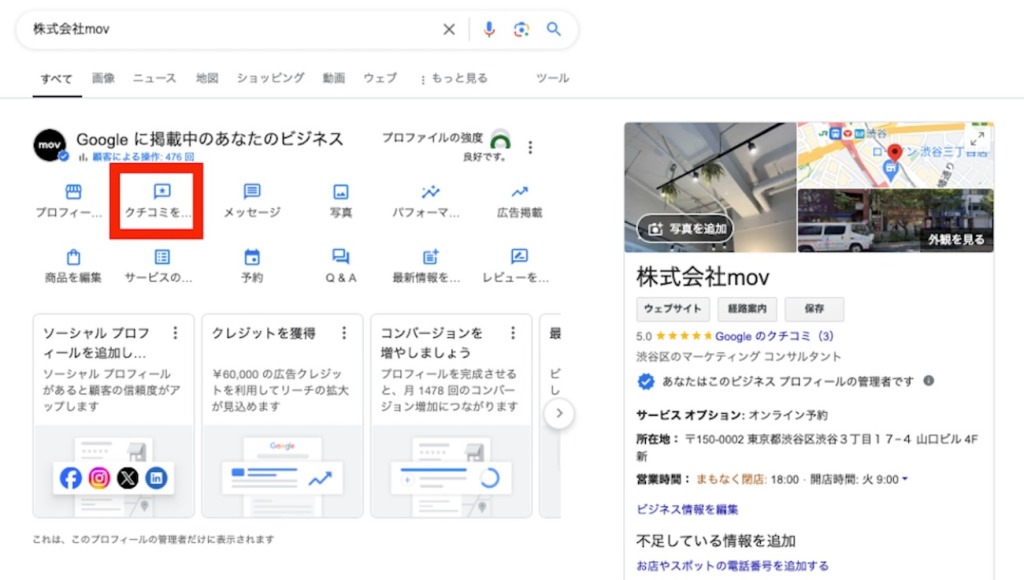
Task: Expand business hours dropdown arrow
Action: (905, 479)
